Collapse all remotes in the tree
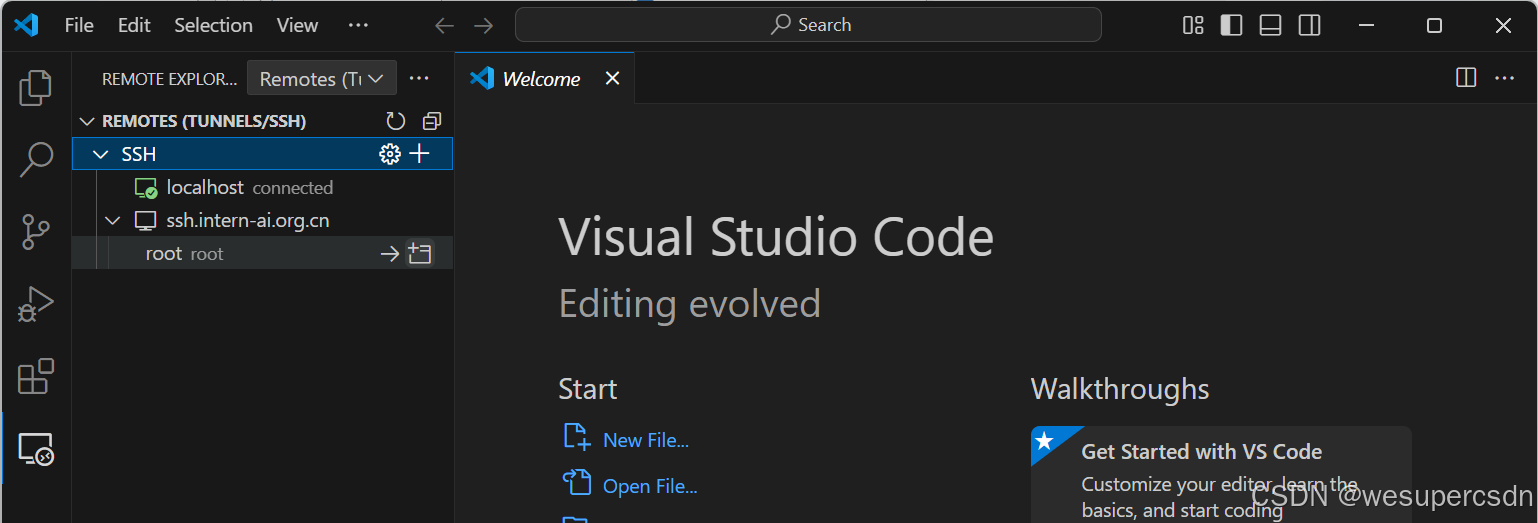The height and width of the screenshot is (523, 1538). (x=432, y=121)
